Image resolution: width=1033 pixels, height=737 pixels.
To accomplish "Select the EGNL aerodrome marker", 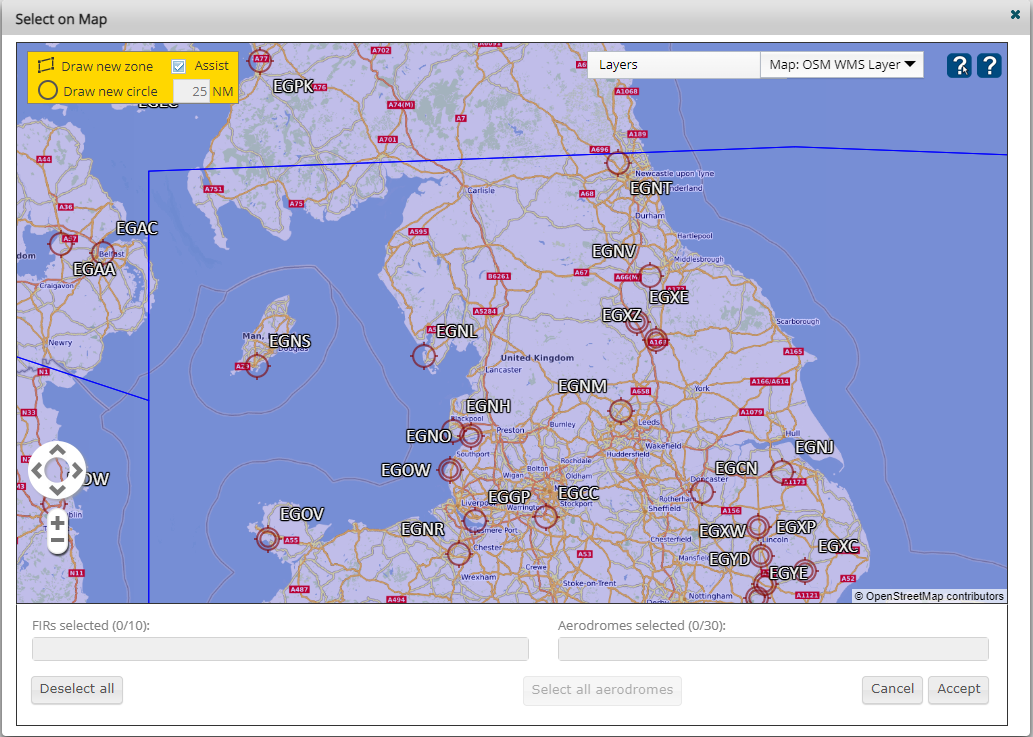I will click(x=424, y=356).
